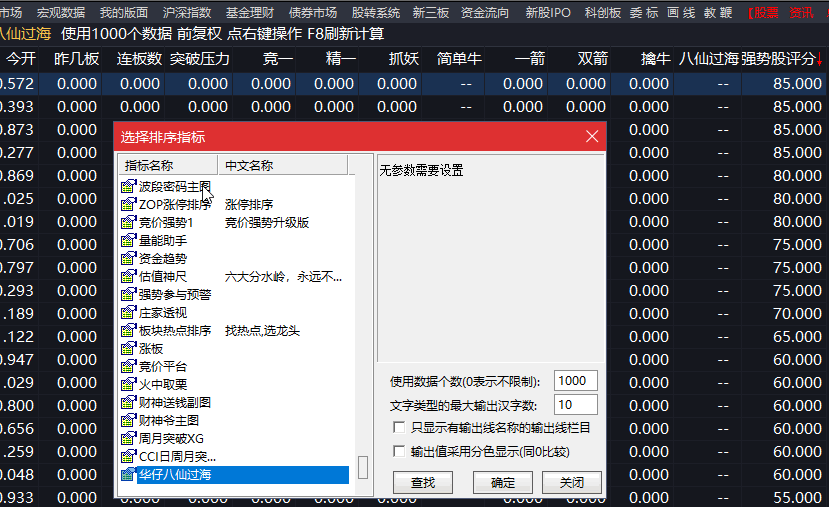
Task: Open the 我的版面 menu
Action: (124, 12)
